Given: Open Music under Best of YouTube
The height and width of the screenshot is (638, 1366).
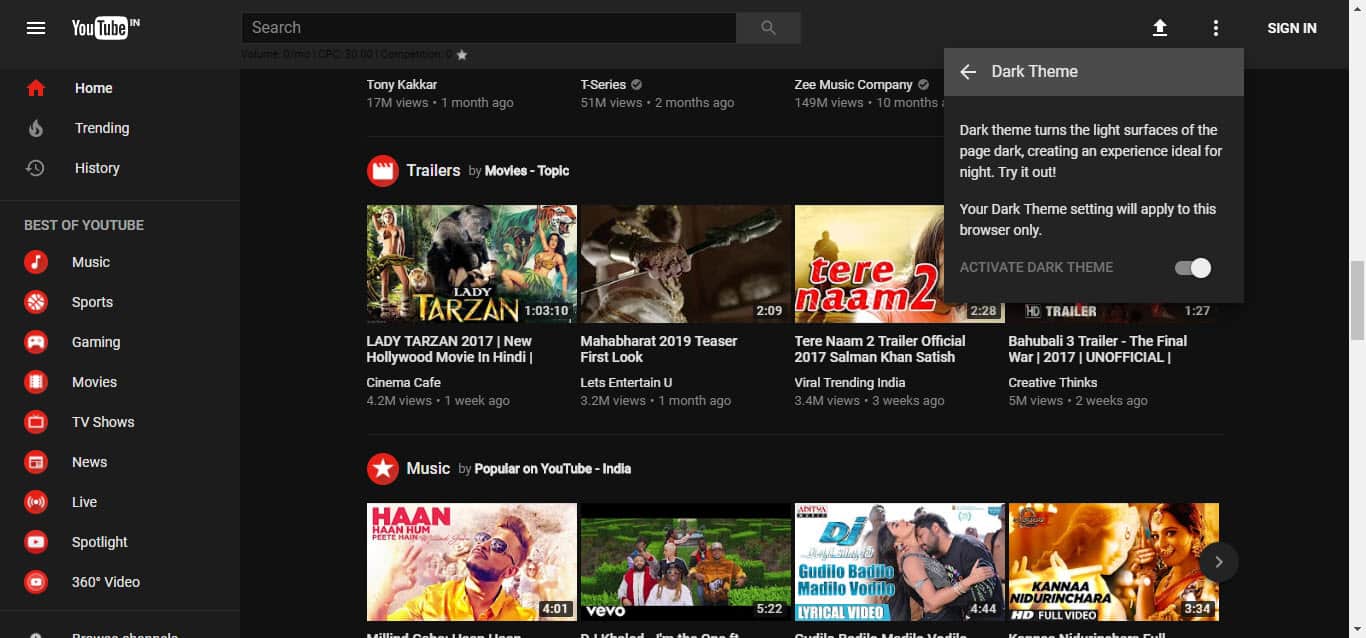Looking at the screenshot, I should (120, 262).
